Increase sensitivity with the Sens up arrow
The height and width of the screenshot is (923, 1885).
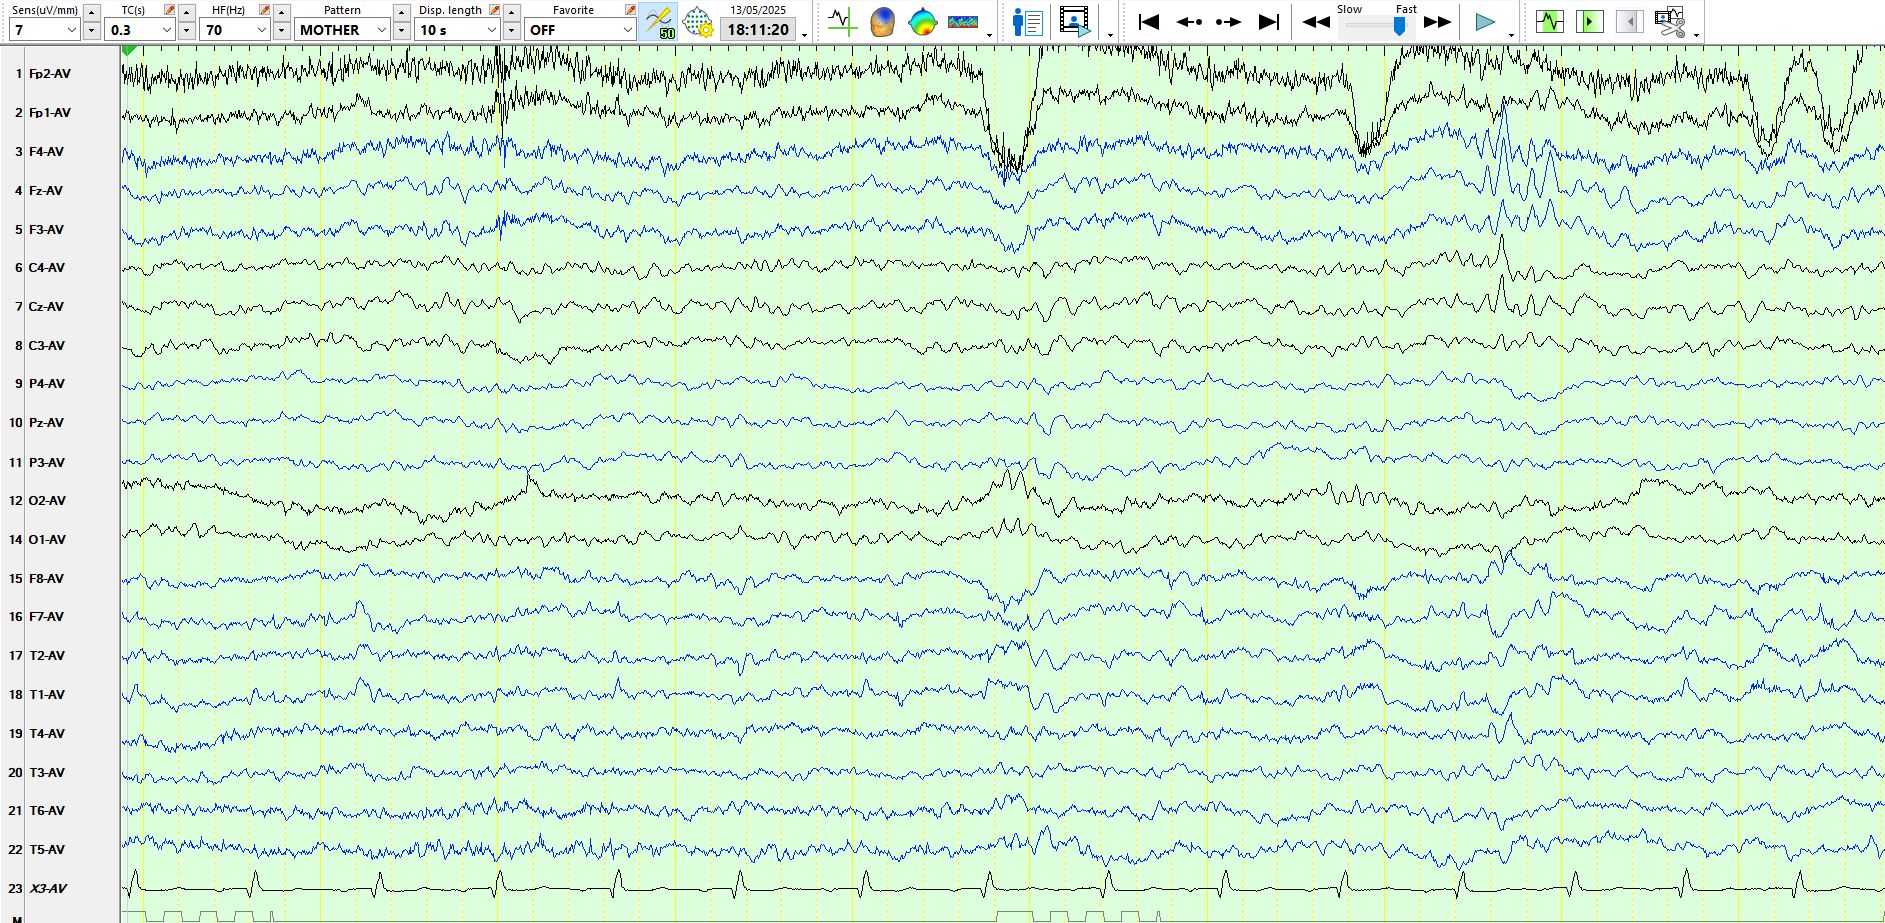[x=91, y=11]
